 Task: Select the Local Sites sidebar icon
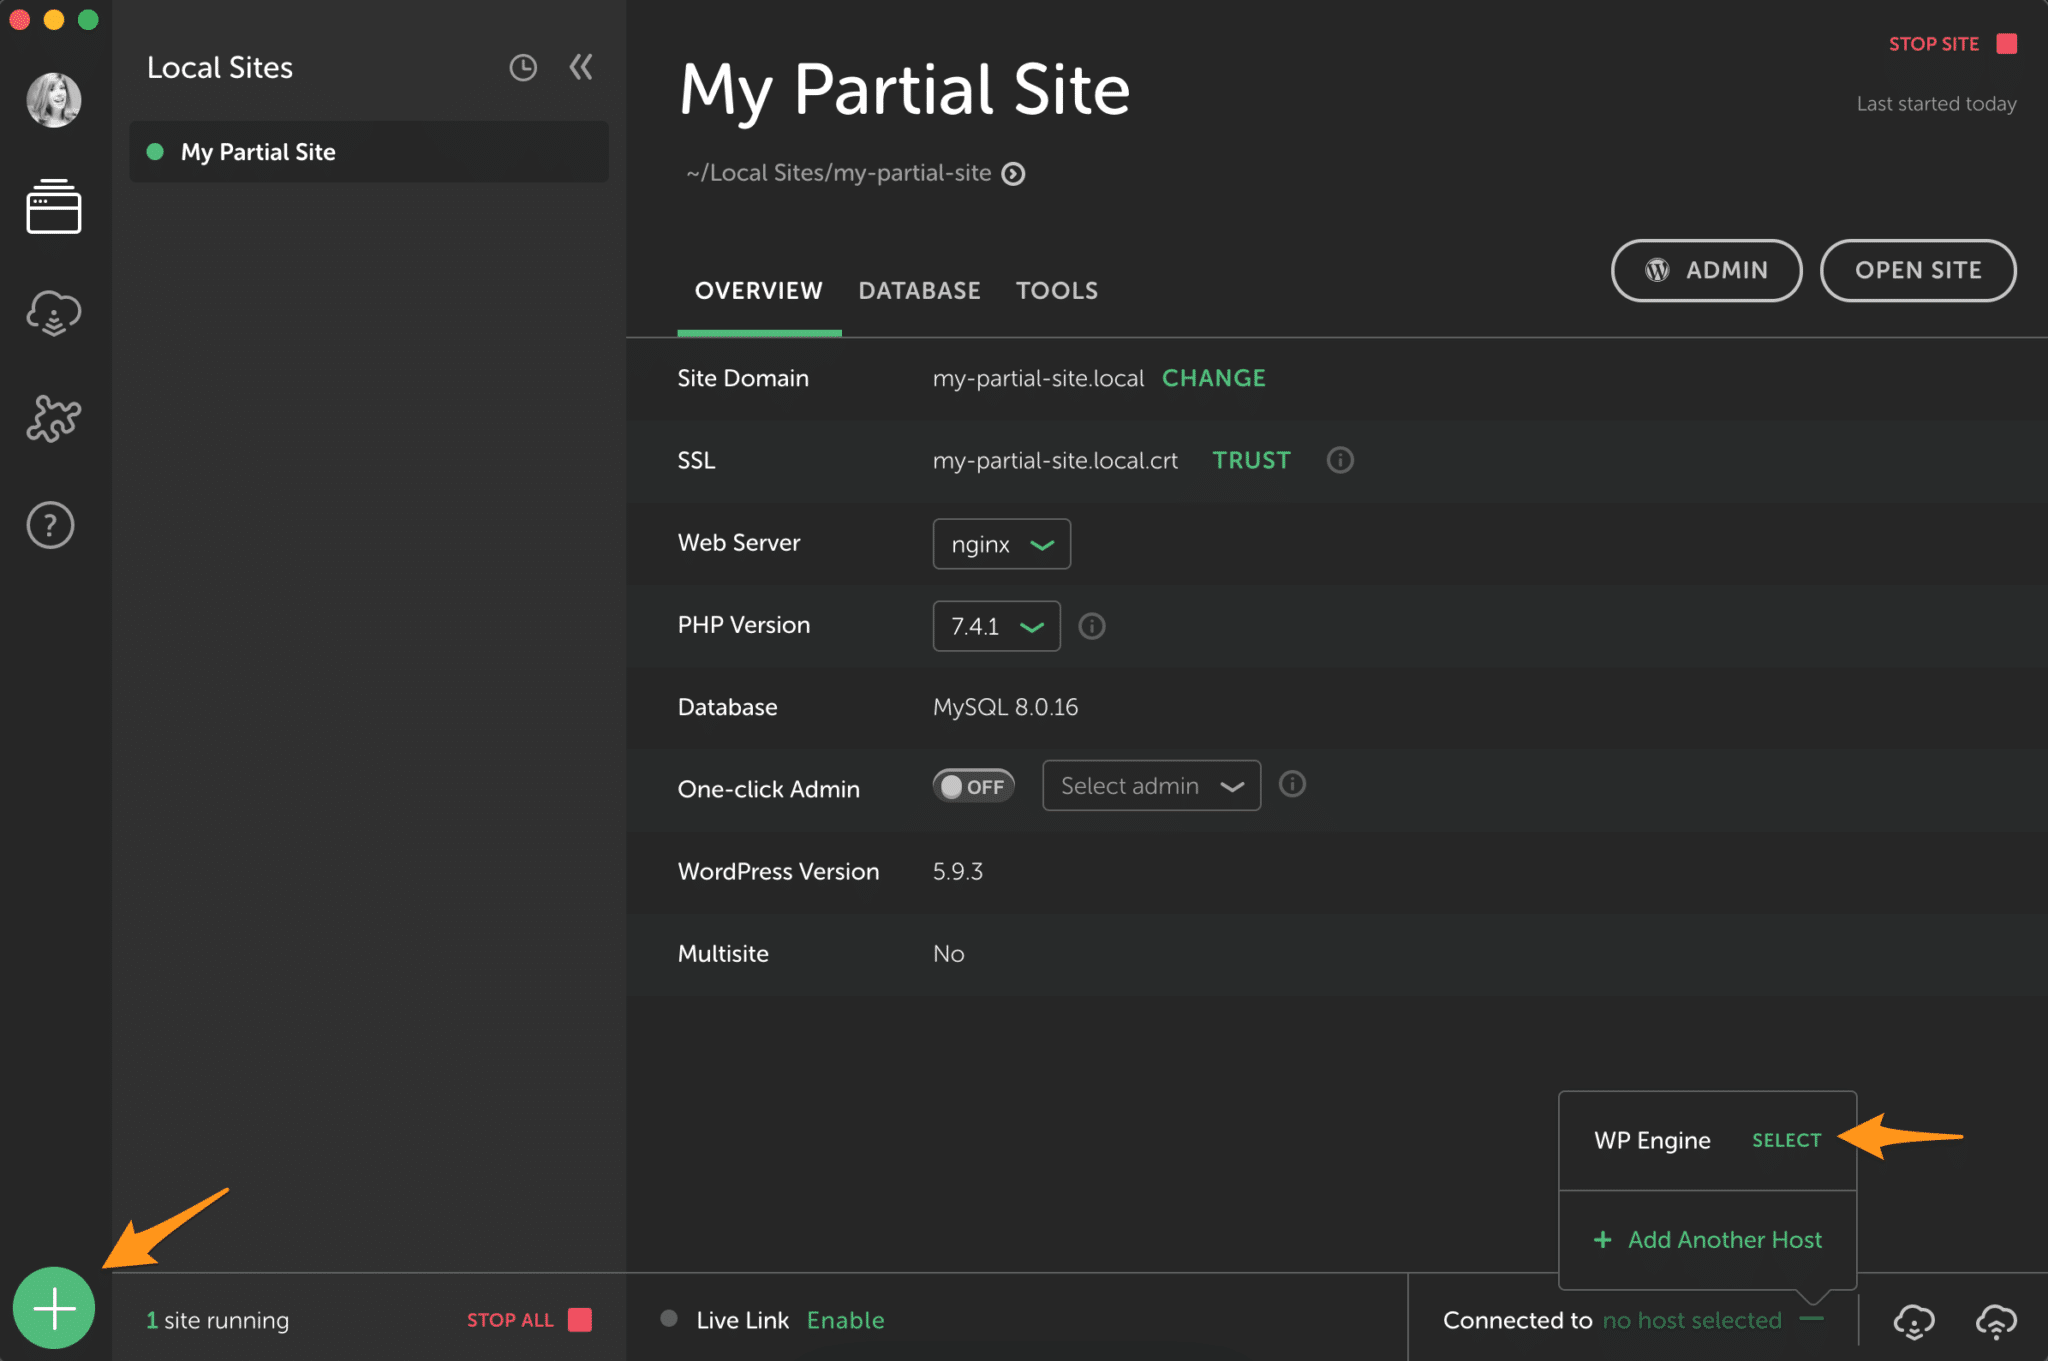coord(53,207)
